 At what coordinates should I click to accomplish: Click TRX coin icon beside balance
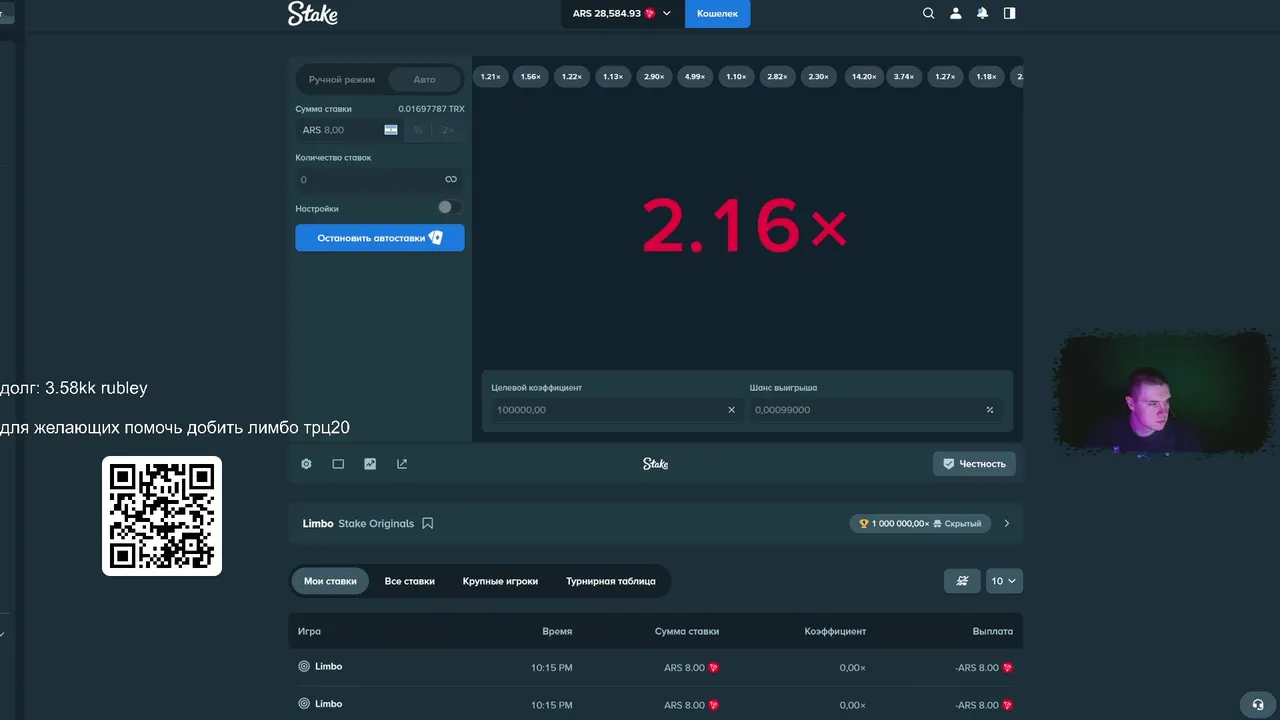point(650,14)
